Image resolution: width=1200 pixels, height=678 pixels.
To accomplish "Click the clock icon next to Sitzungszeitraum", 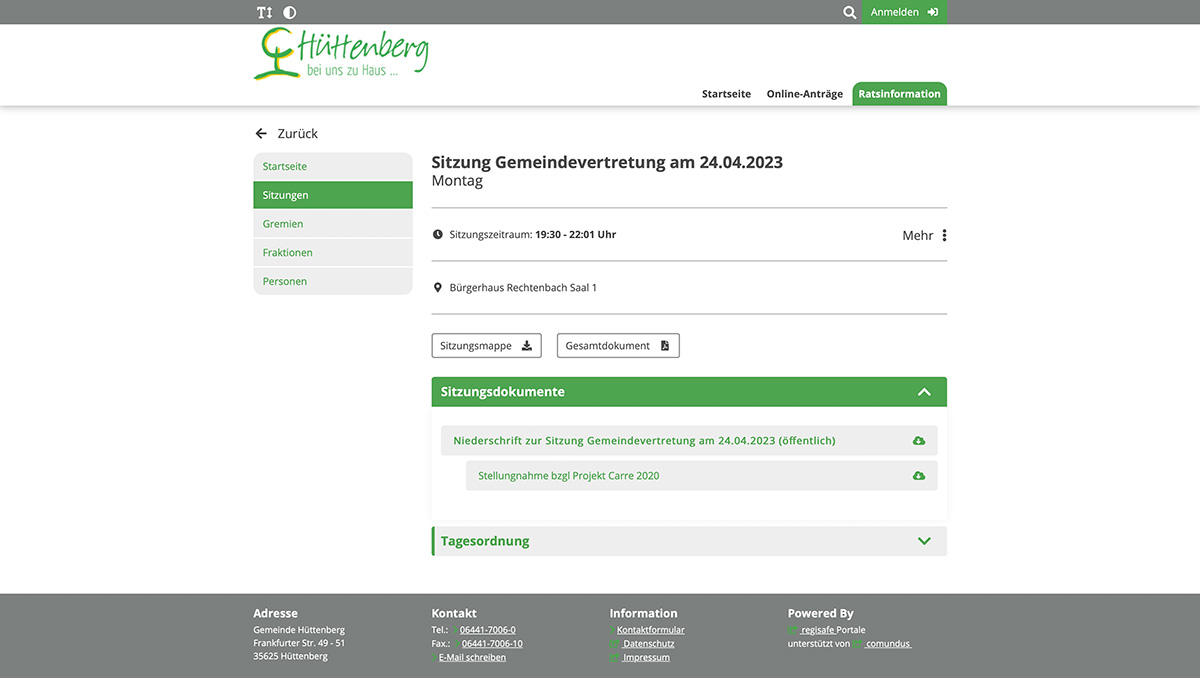I will (437, 233).
